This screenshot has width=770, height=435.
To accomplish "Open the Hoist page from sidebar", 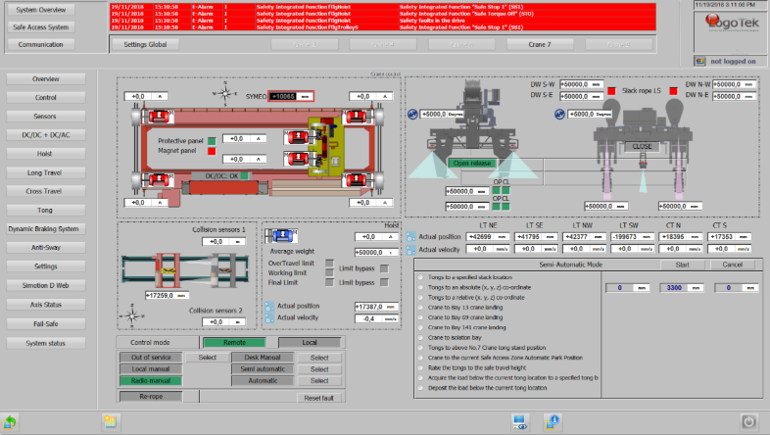I will (x=45, y=153).
